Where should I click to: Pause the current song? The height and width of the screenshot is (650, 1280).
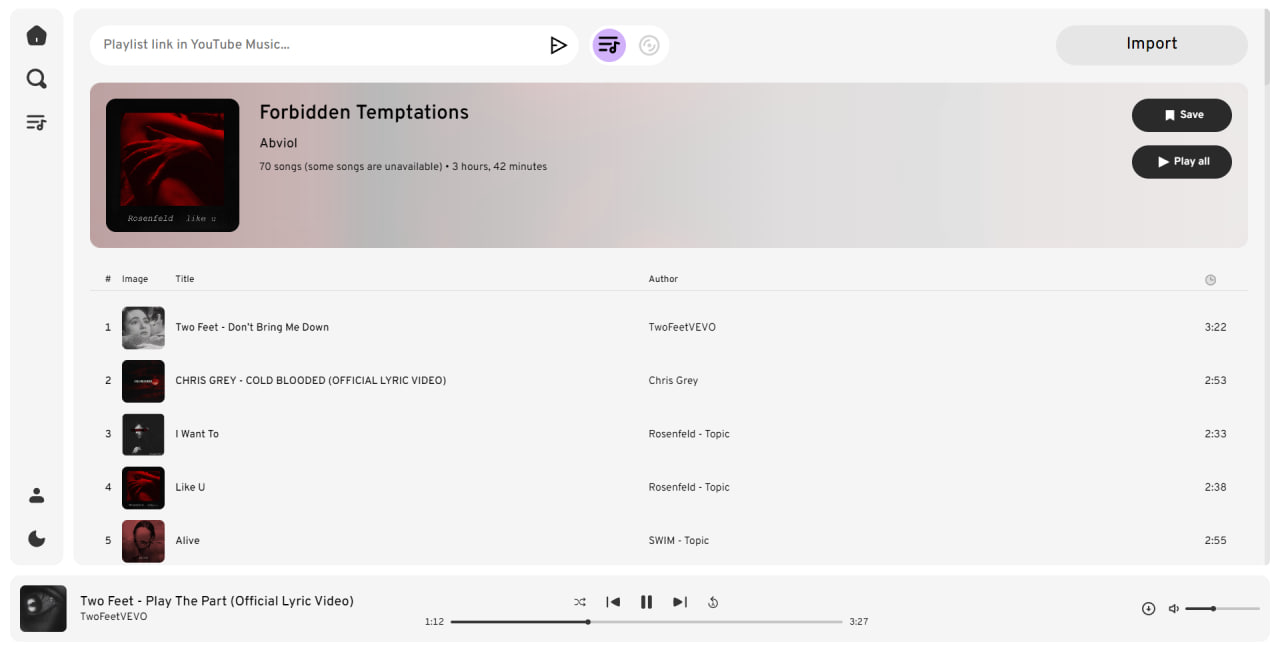[x=646, y=602]
